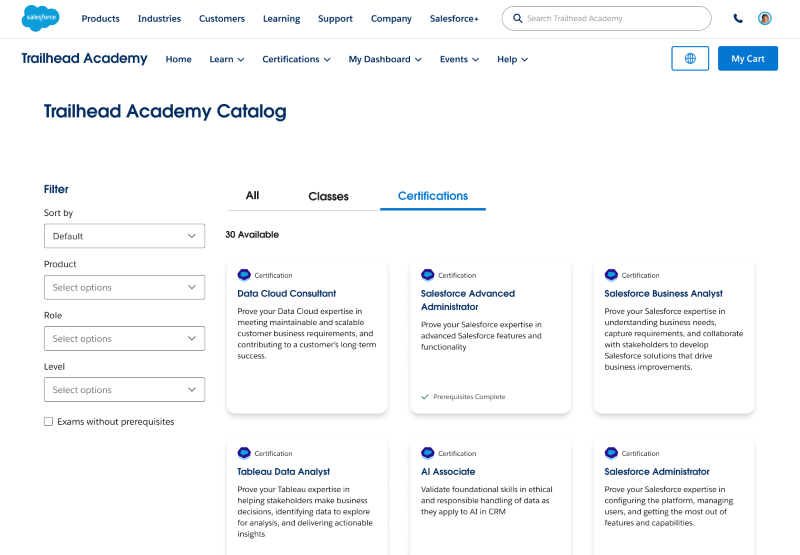This screenshot has height=555, width=800.
Task: Click the Data Cloud Consultant certification badge icon
Action: [x=244, y=275]
